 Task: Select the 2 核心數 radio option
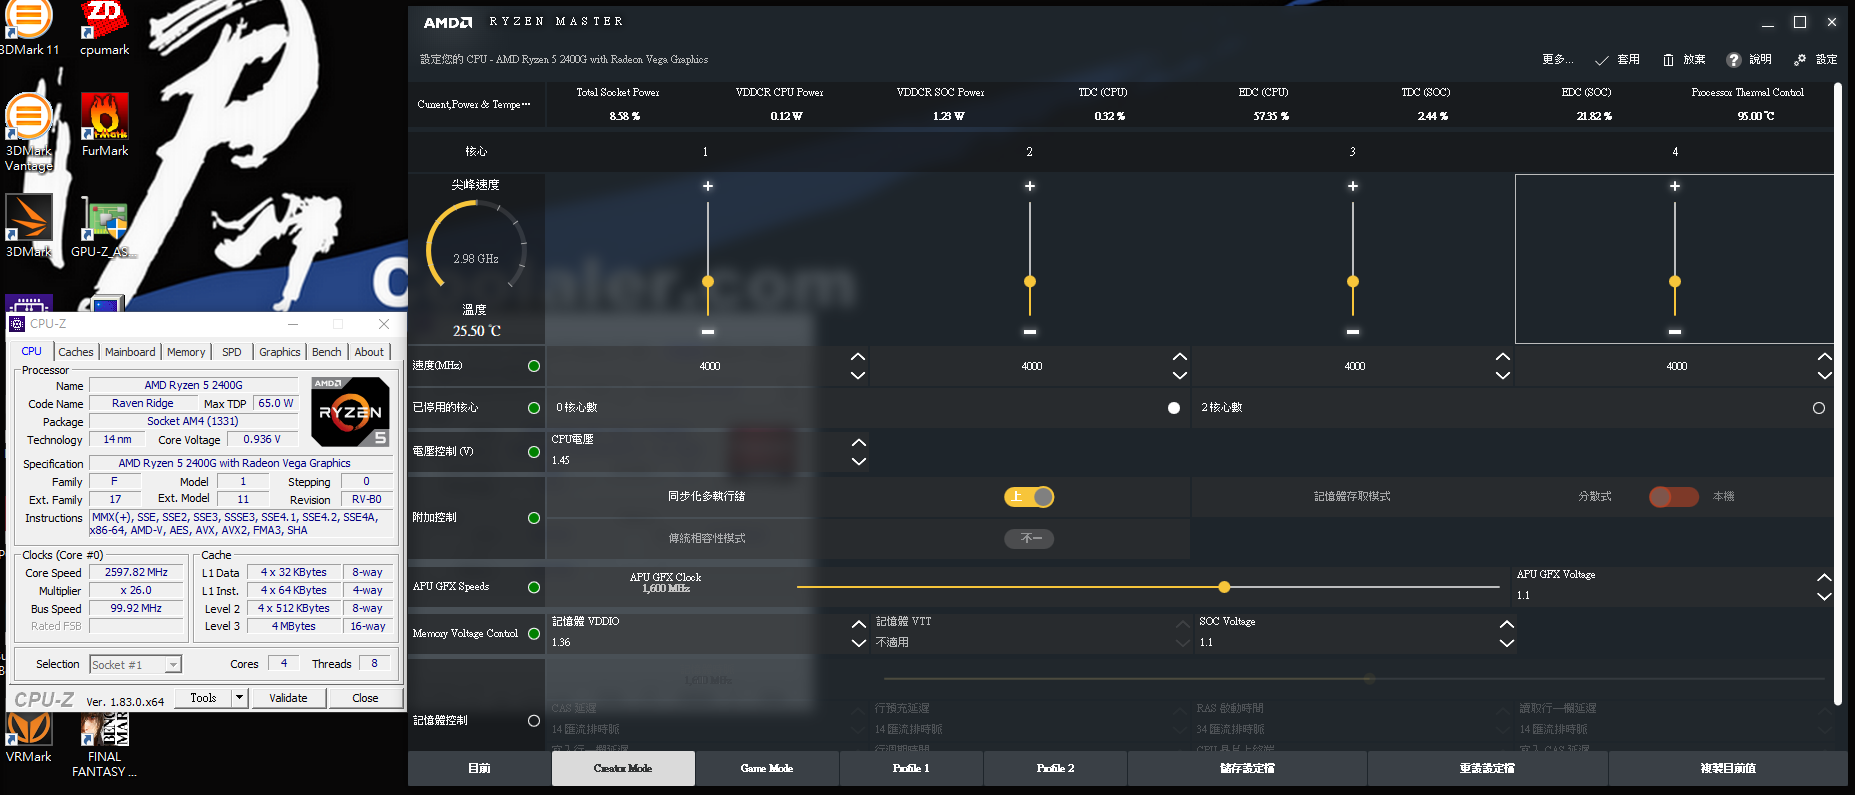tap(1819, 408)
